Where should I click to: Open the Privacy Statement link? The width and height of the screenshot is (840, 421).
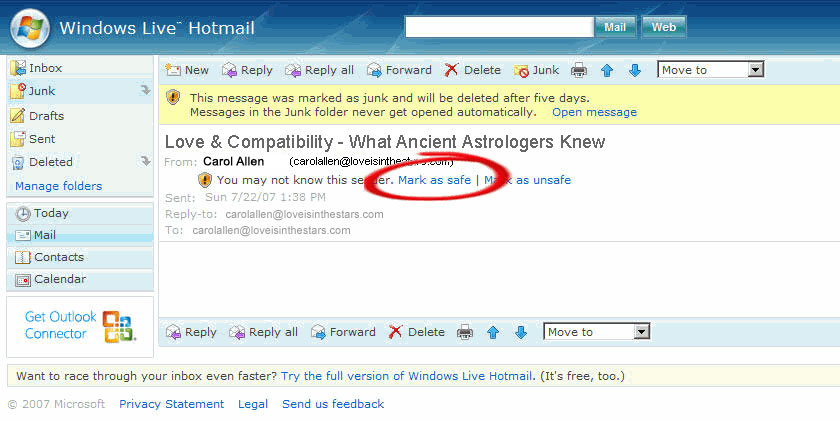coord(171,404)
